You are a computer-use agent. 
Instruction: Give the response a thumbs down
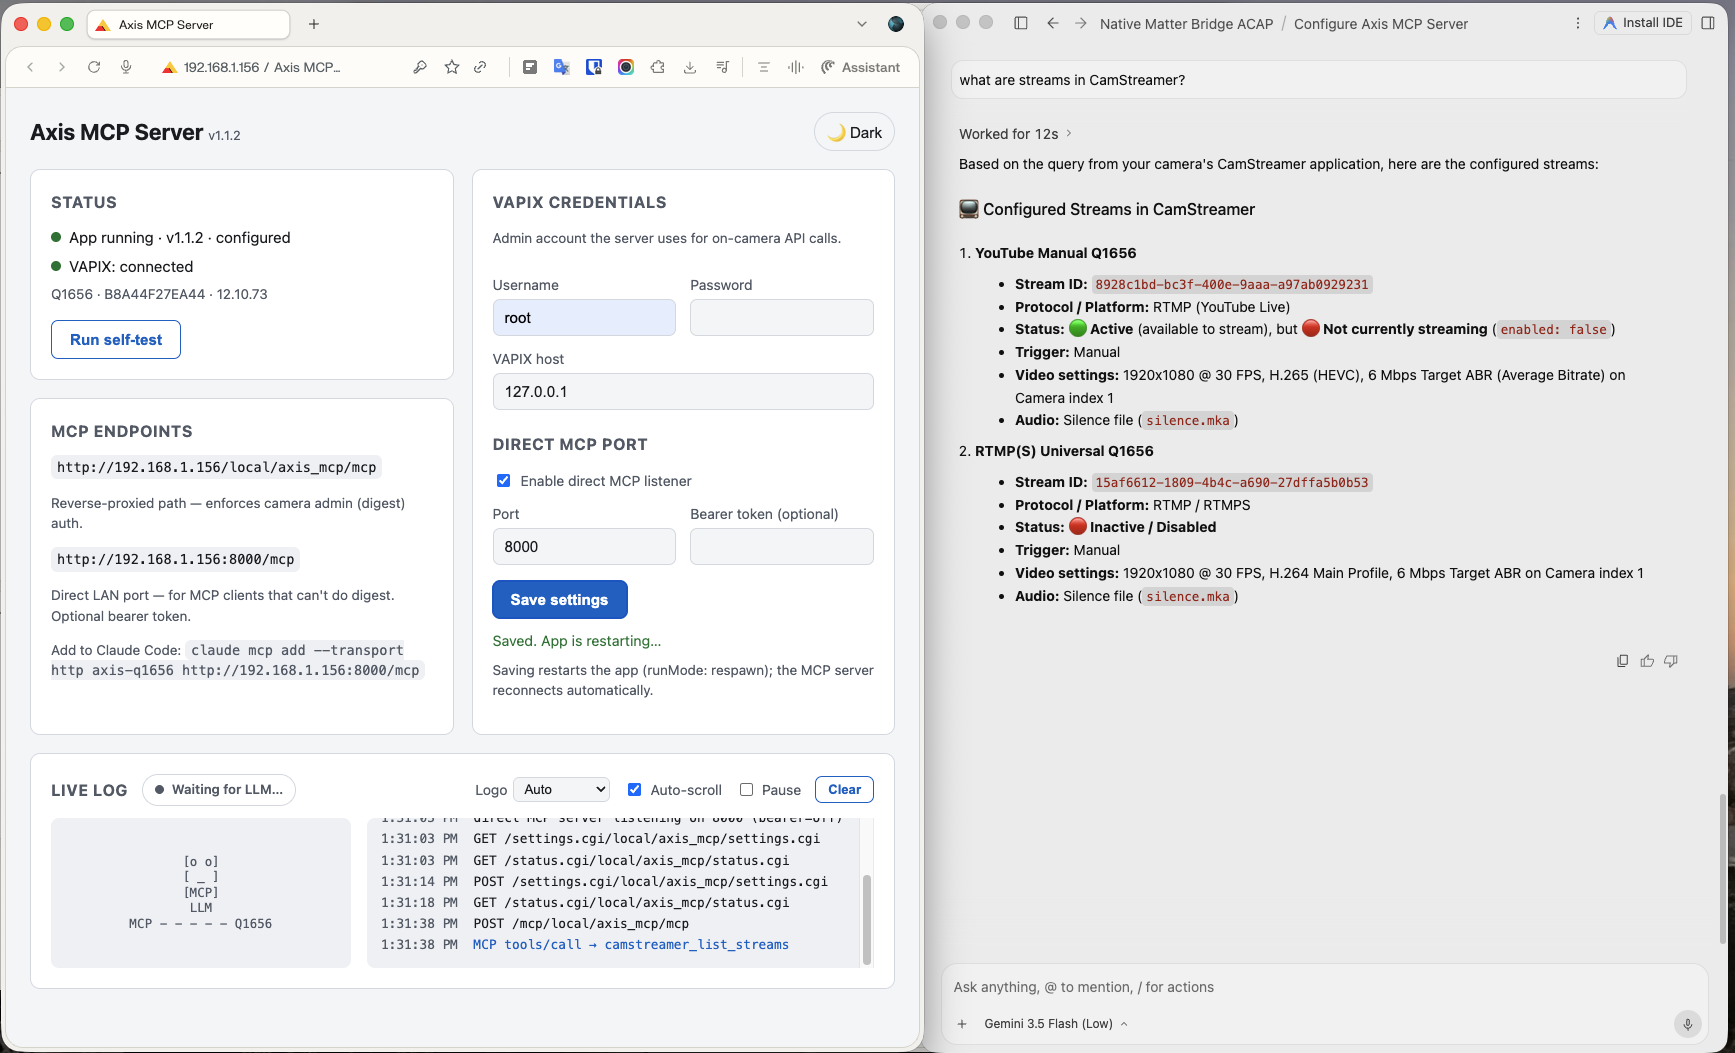[1671, 661]
